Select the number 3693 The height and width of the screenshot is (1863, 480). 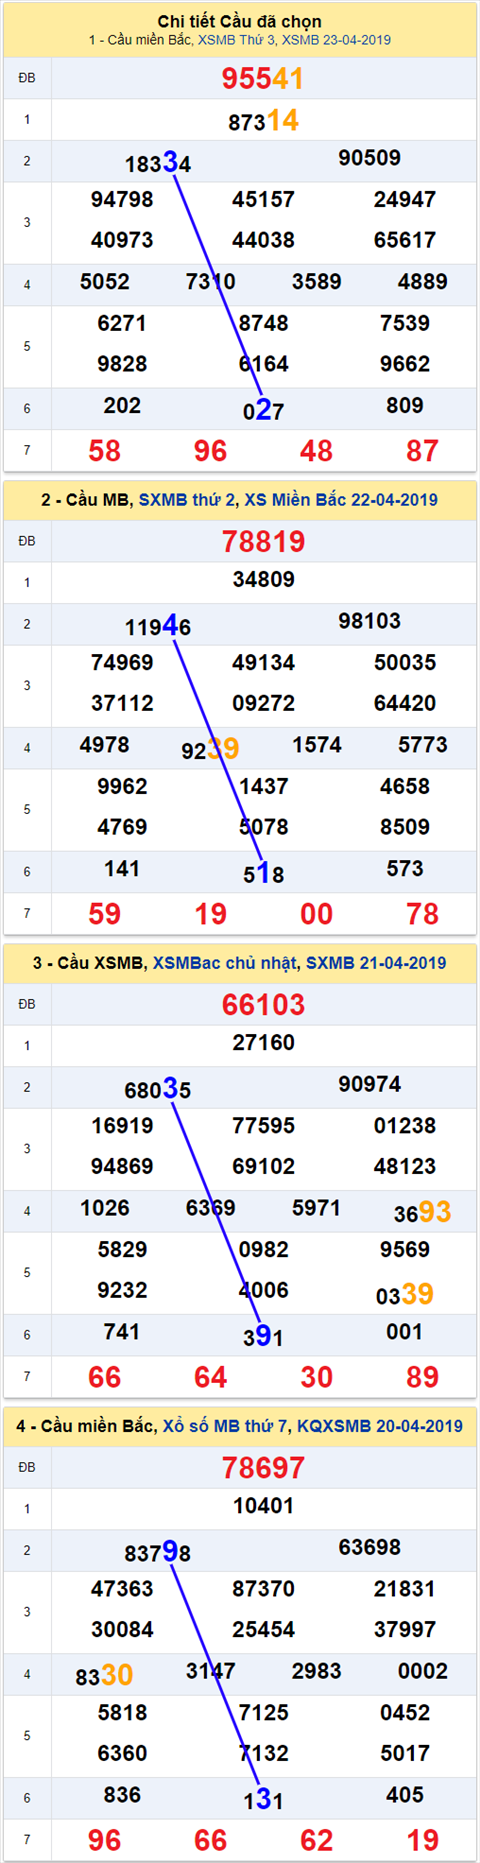[422, 1212]
